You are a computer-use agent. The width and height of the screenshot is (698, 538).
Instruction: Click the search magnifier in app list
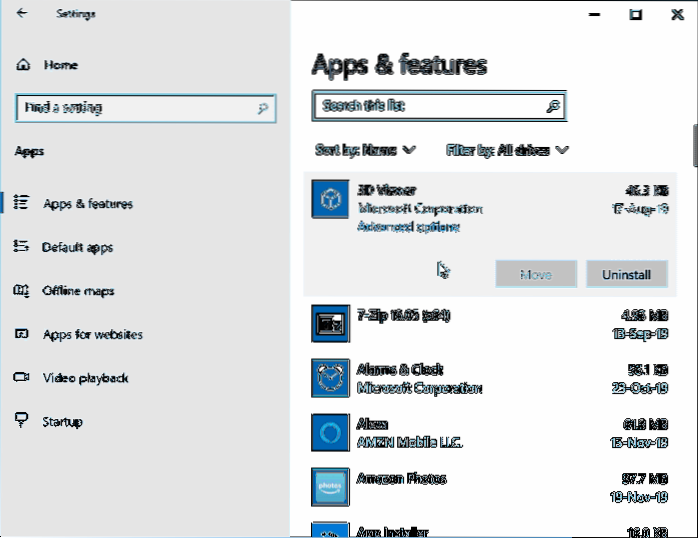pos(553,106)
